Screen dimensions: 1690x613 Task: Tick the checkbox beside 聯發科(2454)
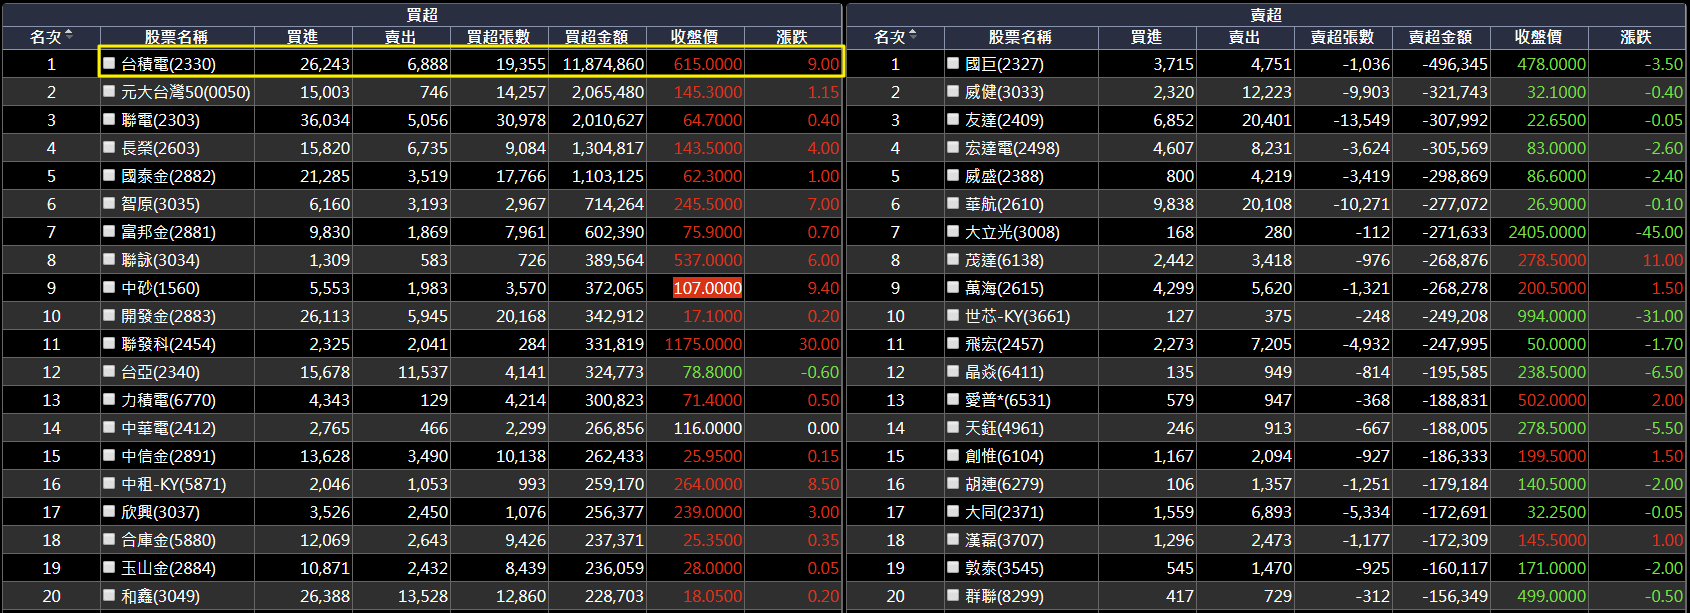tap(109, 343)
